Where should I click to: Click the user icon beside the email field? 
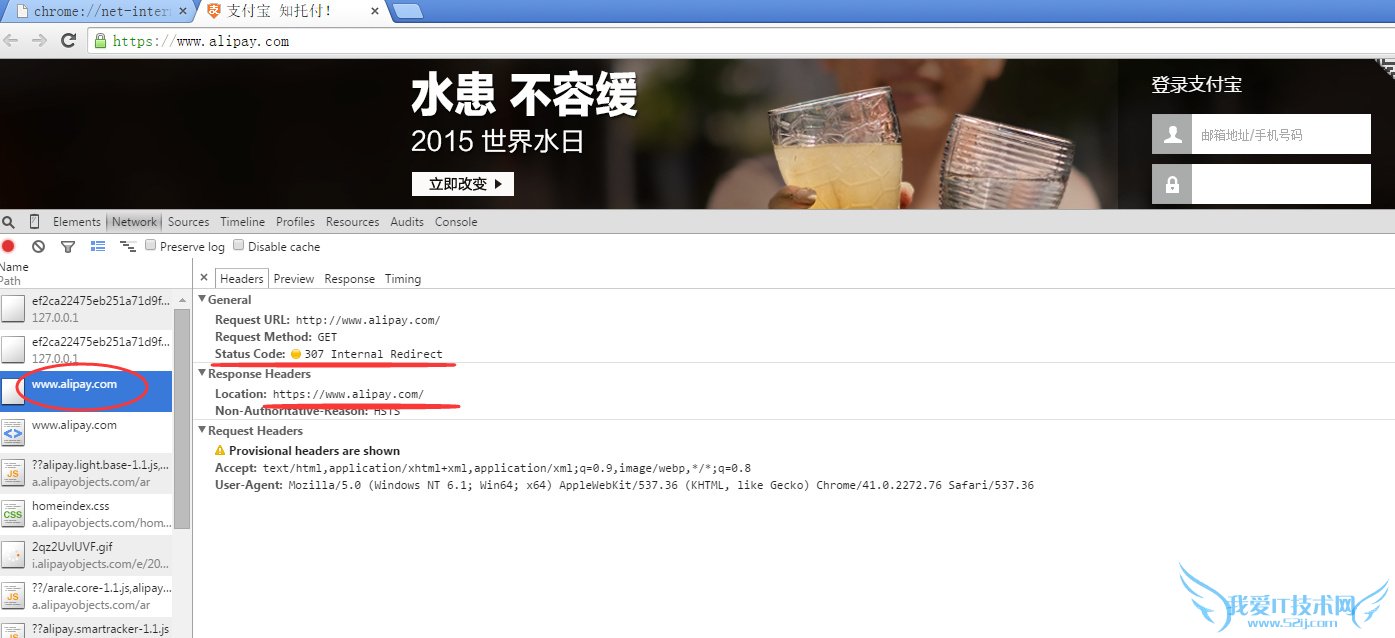pos(1172,134)
